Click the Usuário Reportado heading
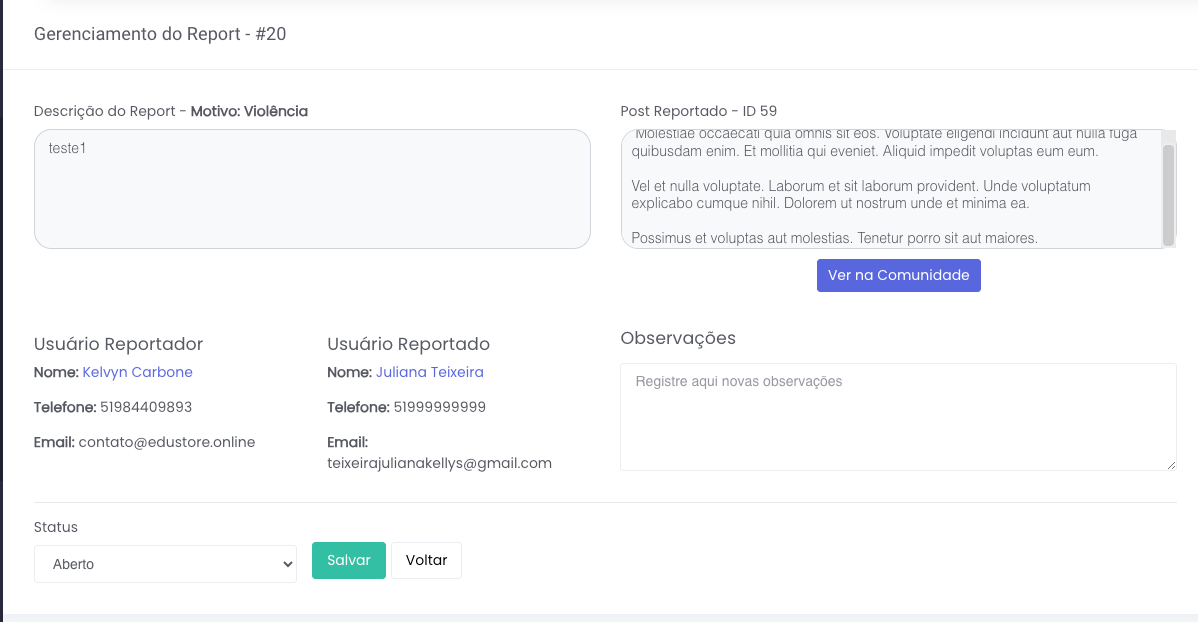This screenshot has height=622, width=1198. (x=408, y=344)
